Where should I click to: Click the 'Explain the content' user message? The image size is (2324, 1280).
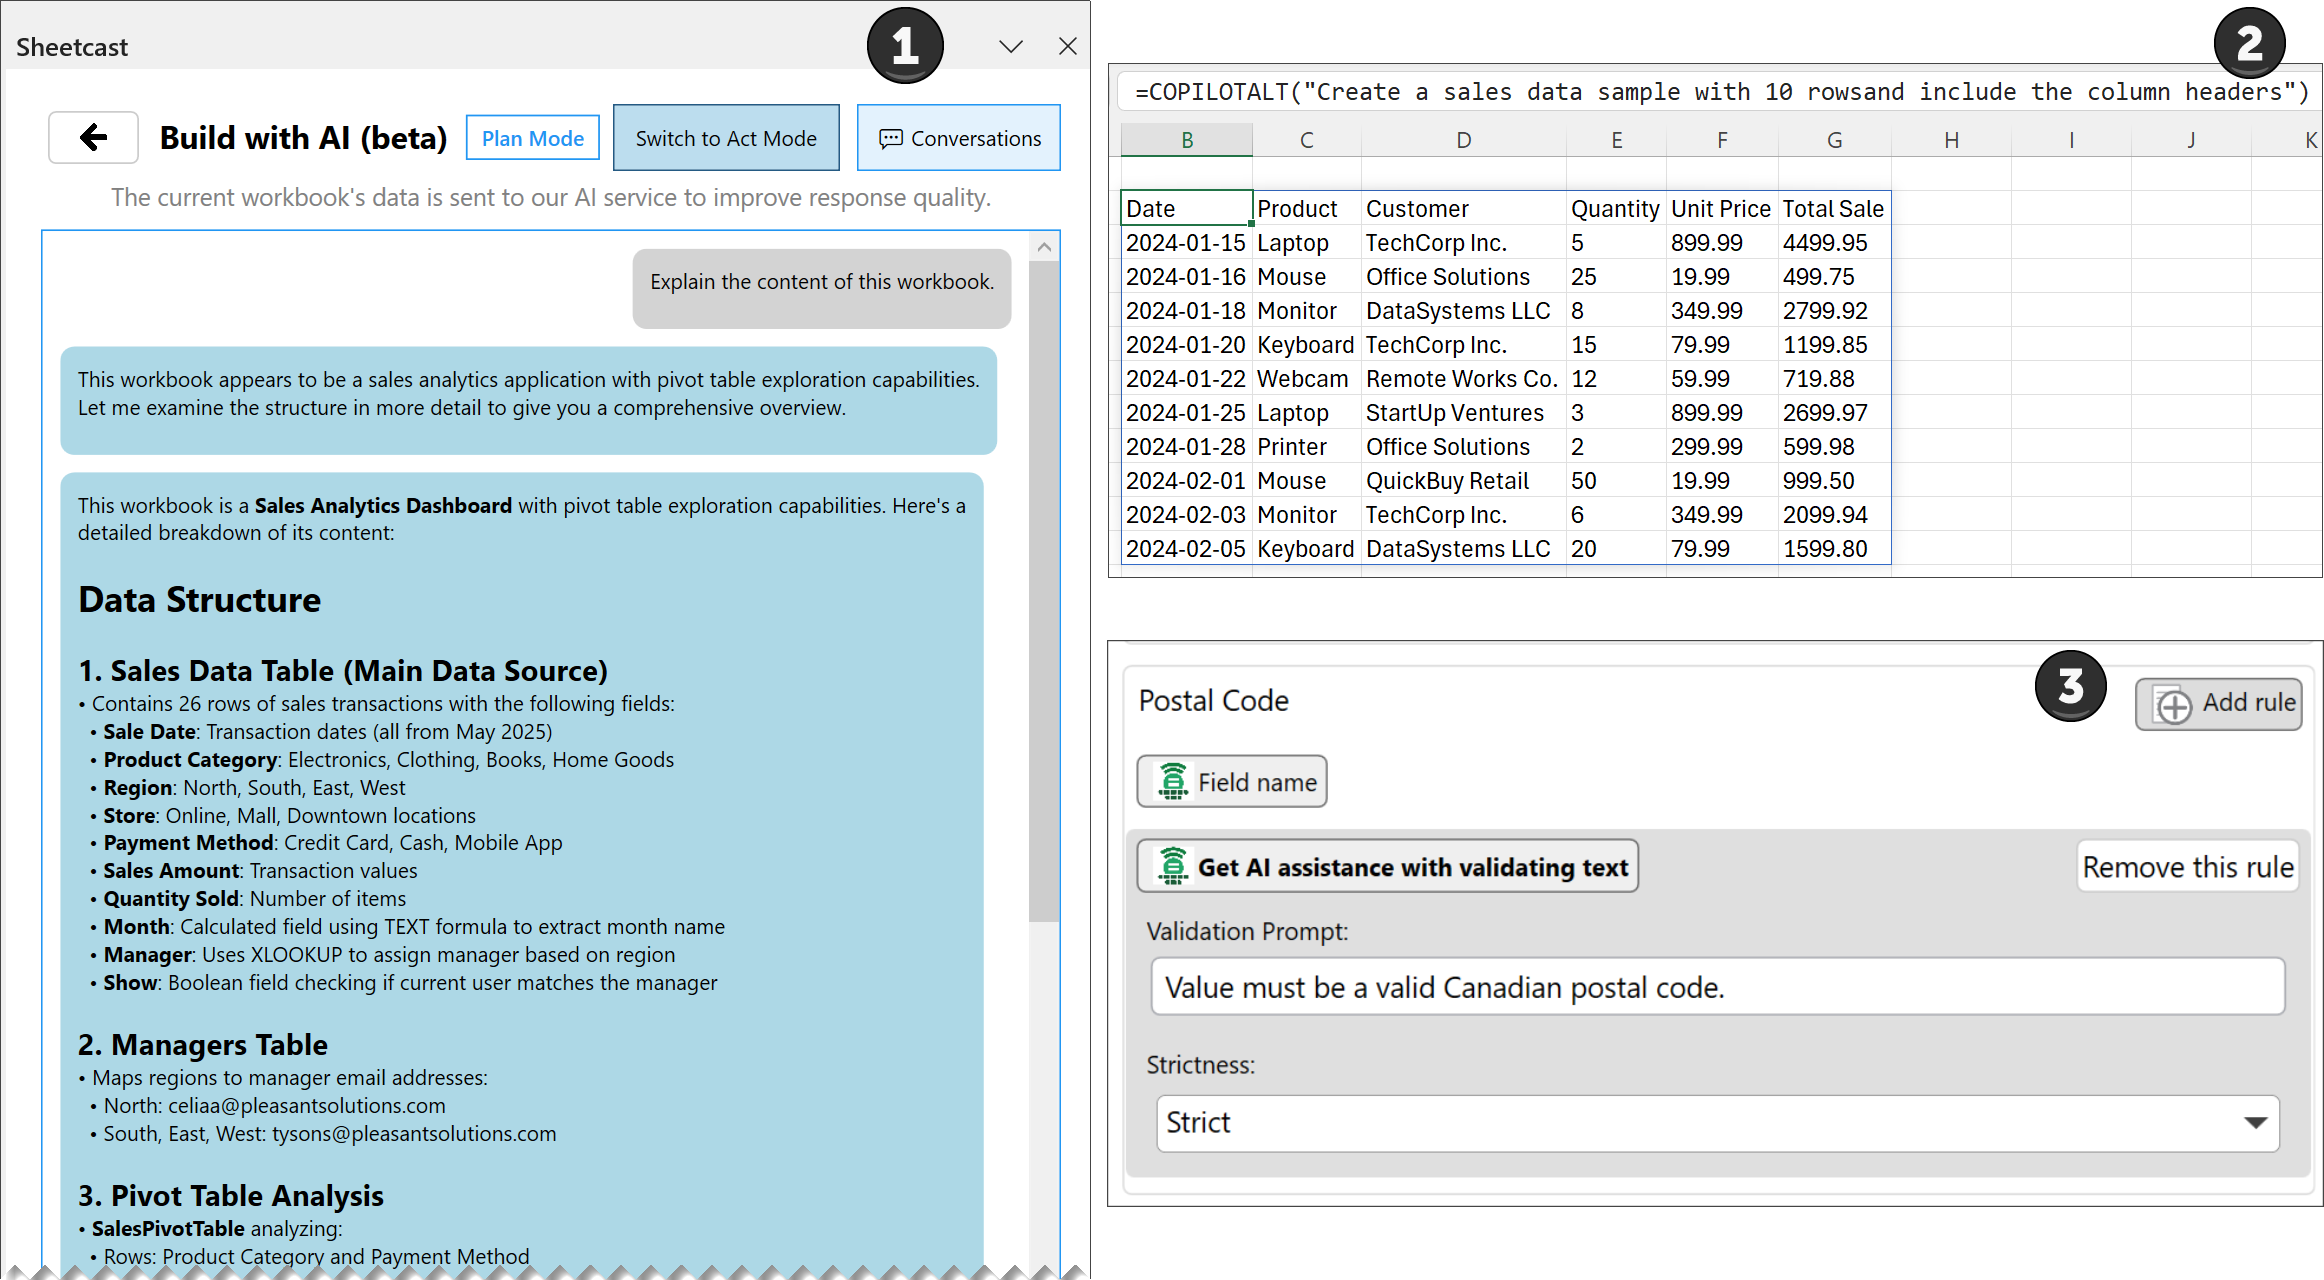coord(821,283)
